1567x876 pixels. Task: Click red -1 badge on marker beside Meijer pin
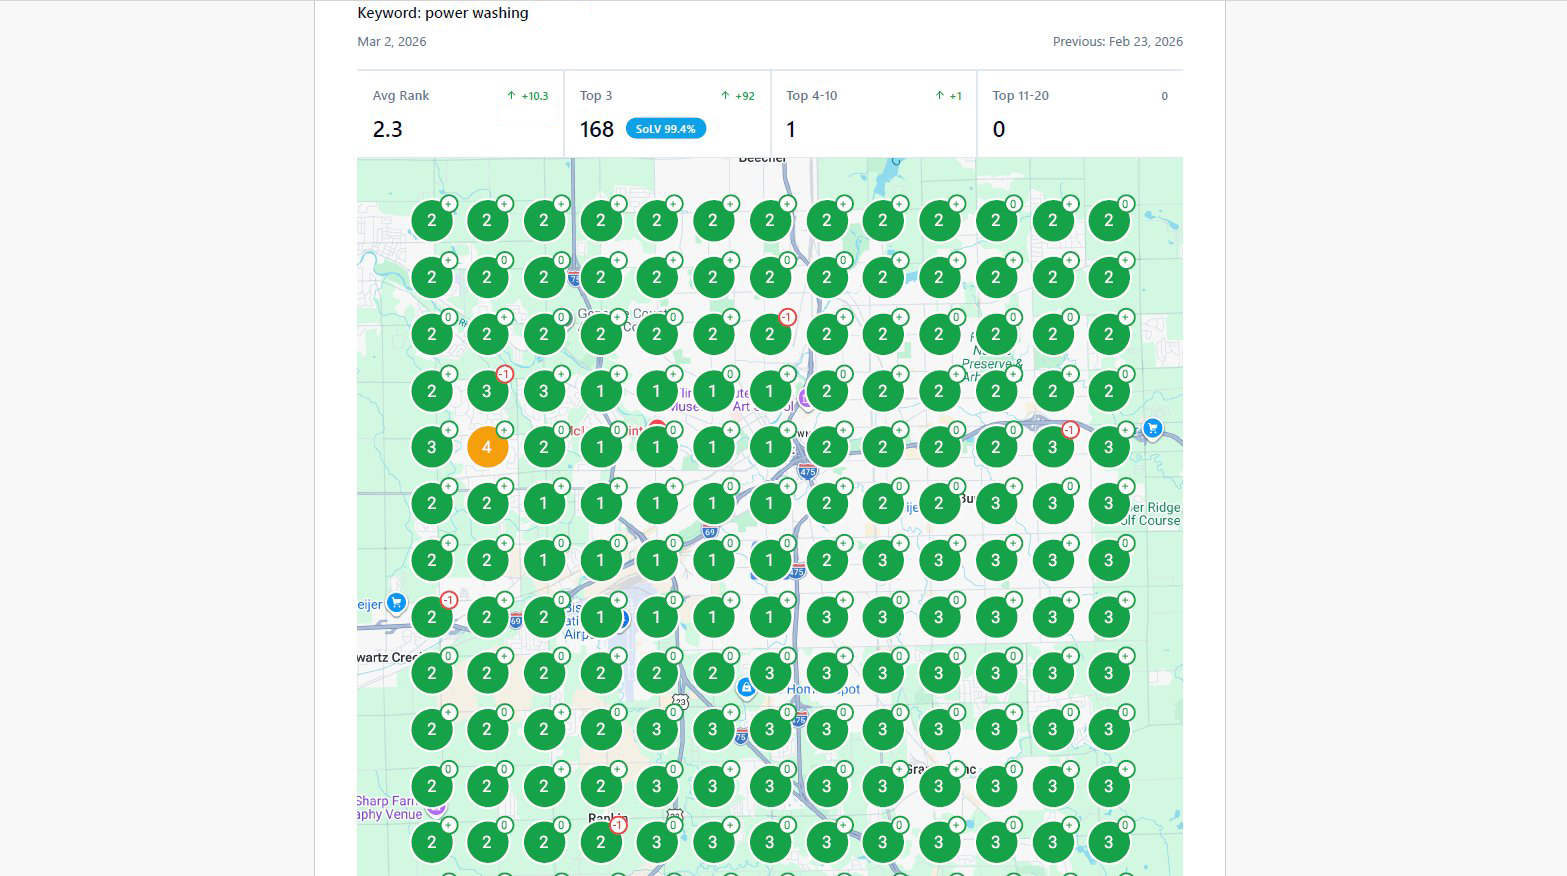click(449, 600)
